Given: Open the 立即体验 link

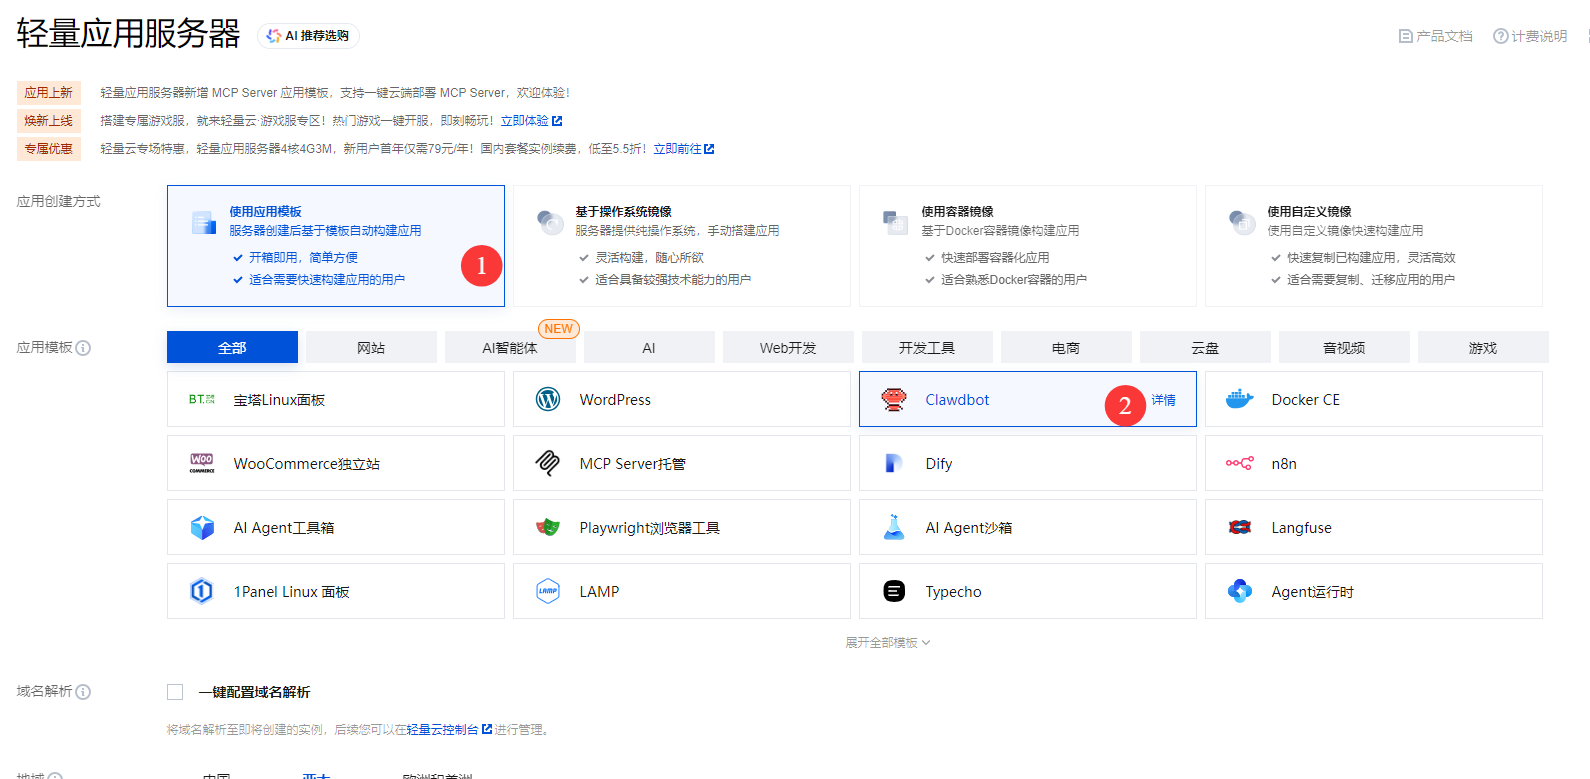Looking at the screenshot, I should pyautogui.click(x=531, y=121).
